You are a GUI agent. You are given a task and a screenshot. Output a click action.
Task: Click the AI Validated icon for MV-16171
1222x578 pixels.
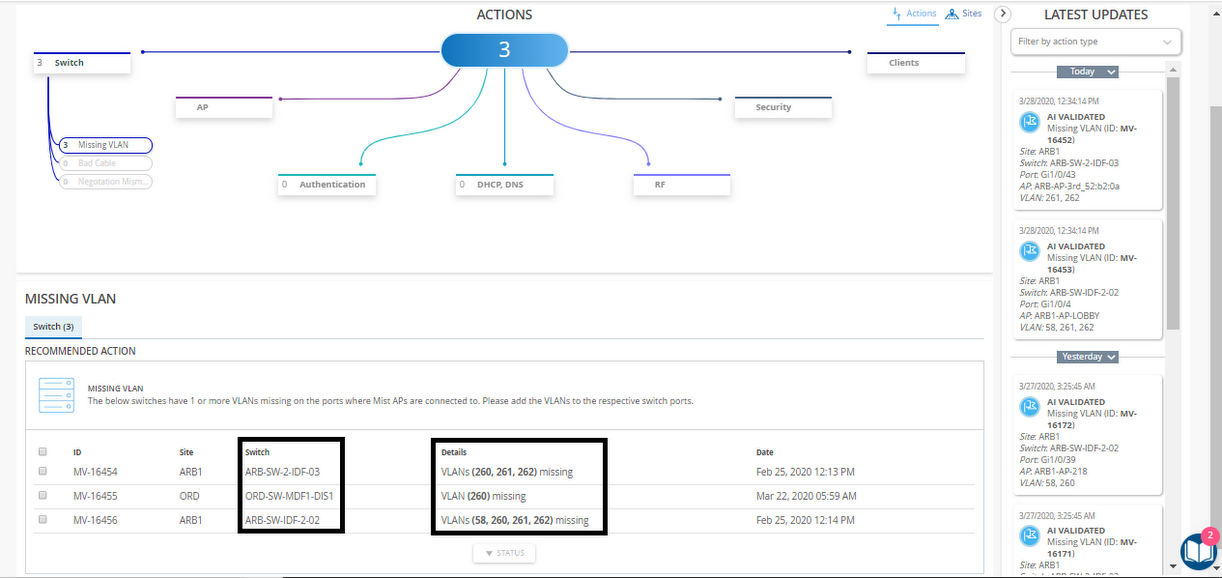coord(1031,537)
